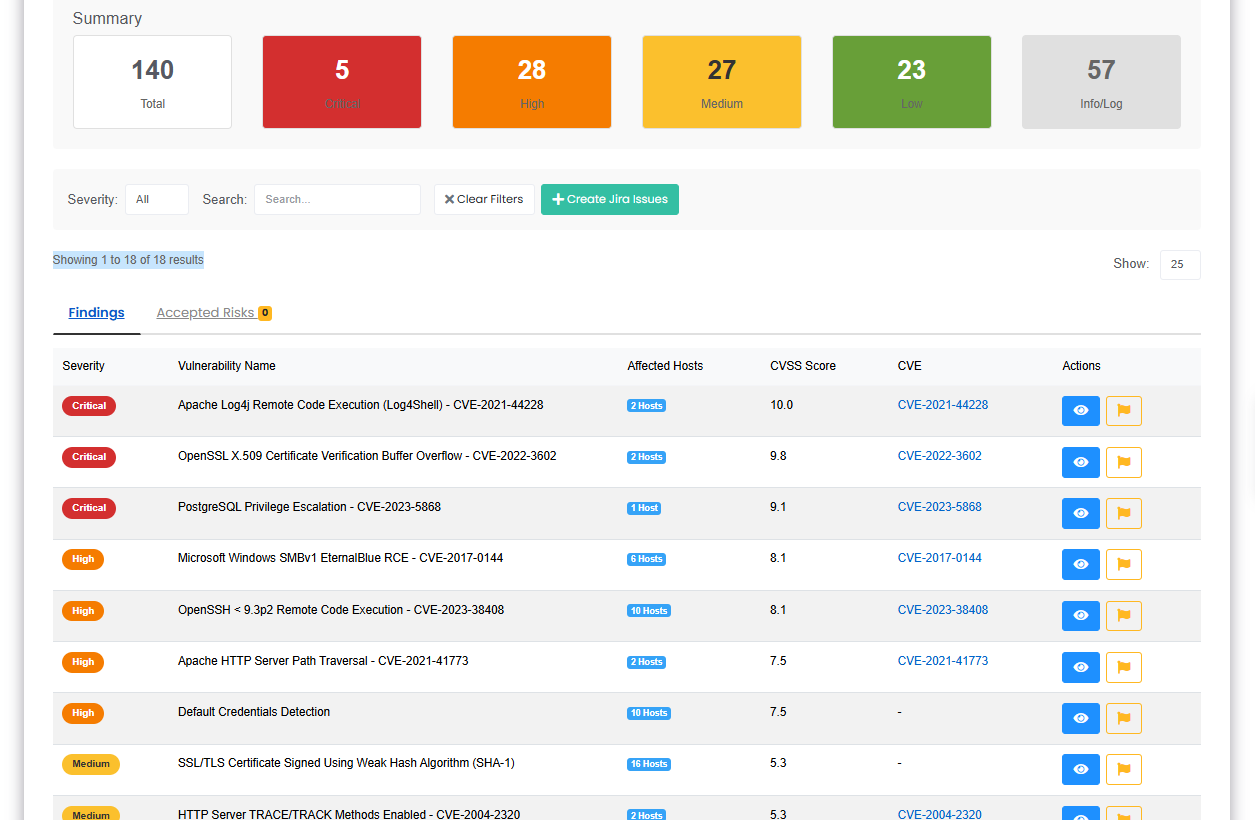Switch to the Accepted Risks tab

[206, 312]
